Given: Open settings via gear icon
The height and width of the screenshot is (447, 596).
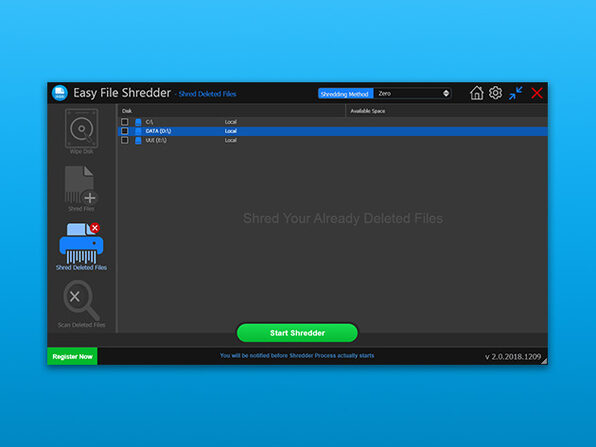Looking at the screenshot, I should [495, 93].
